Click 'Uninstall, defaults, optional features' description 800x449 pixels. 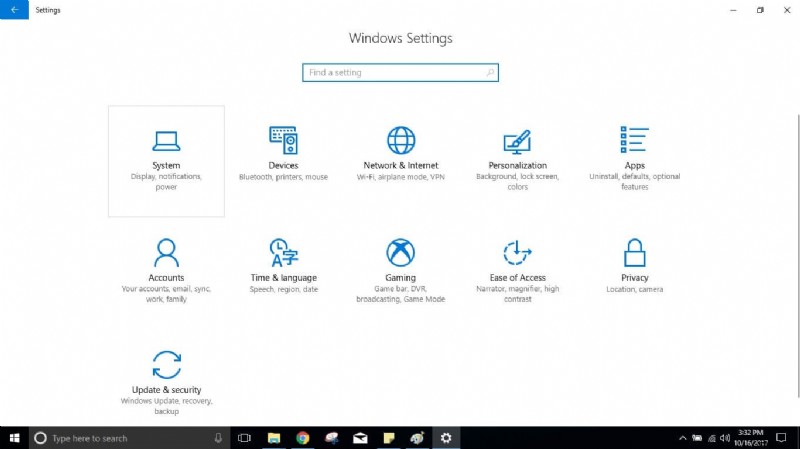pyautogui.click(x=635, y=182)
